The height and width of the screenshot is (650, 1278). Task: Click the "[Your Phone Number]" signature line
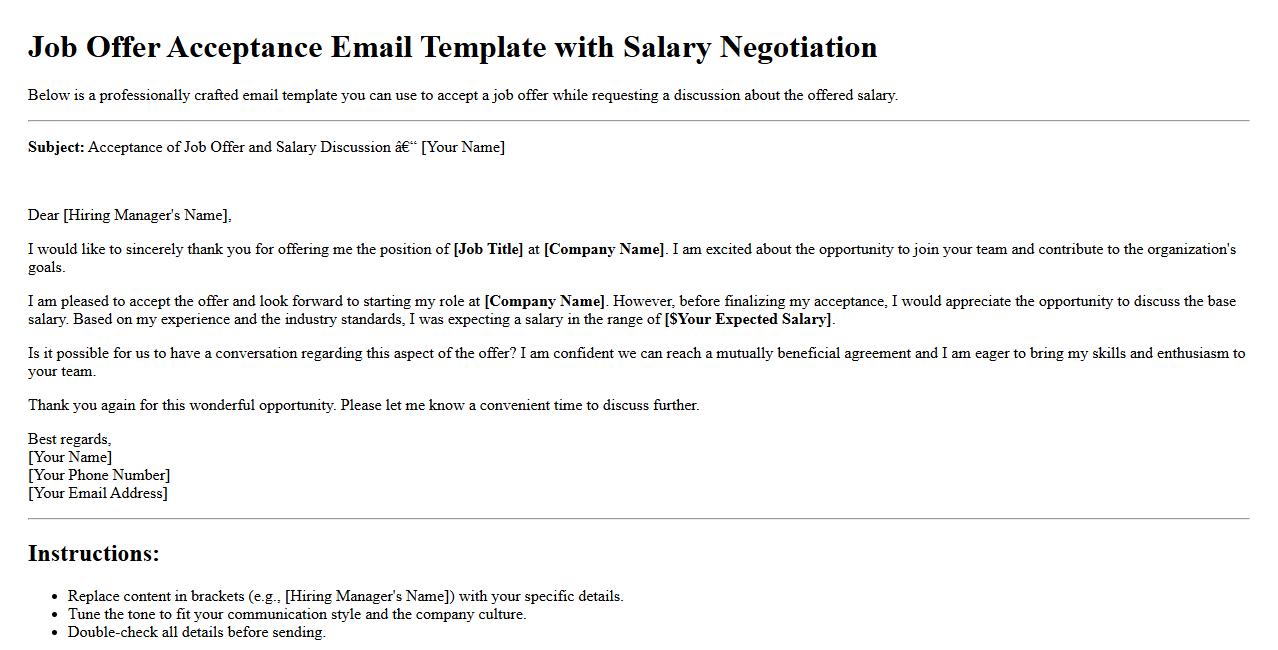(99, 475)
